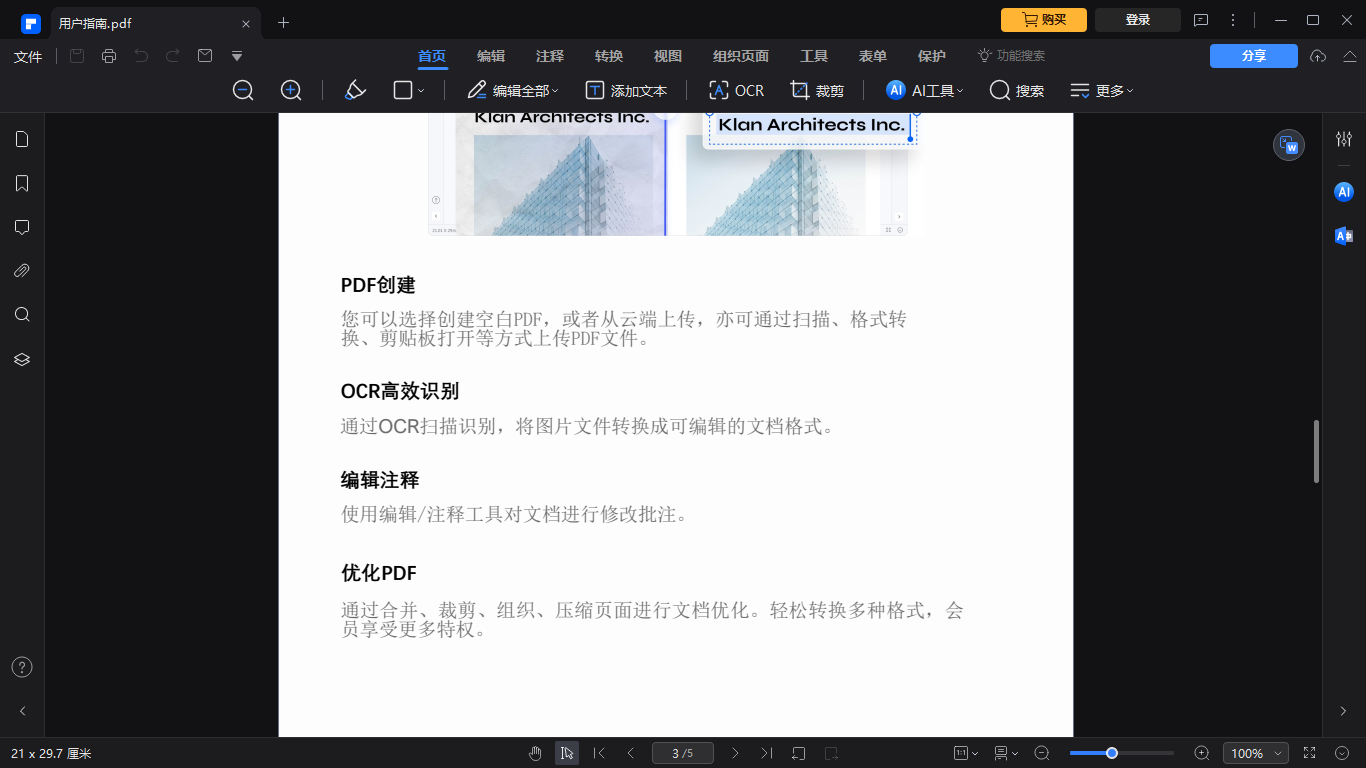Viewport: 1366px width, 768px height.
Task: Switch to the 注释 tab
Action: click(550, 56)
